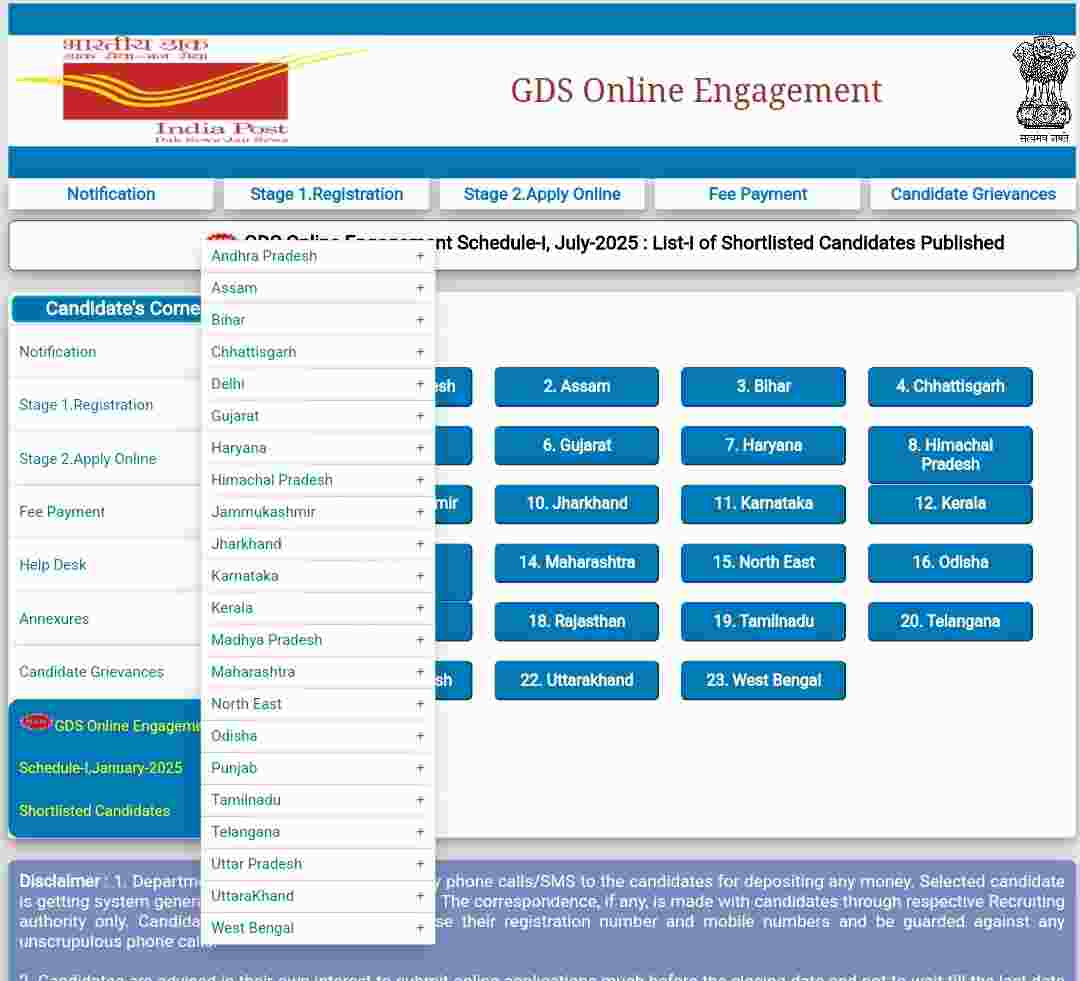
Task: Expand Haryana plus icon in list
Action: pyautogui.click(x=419, y=448)
